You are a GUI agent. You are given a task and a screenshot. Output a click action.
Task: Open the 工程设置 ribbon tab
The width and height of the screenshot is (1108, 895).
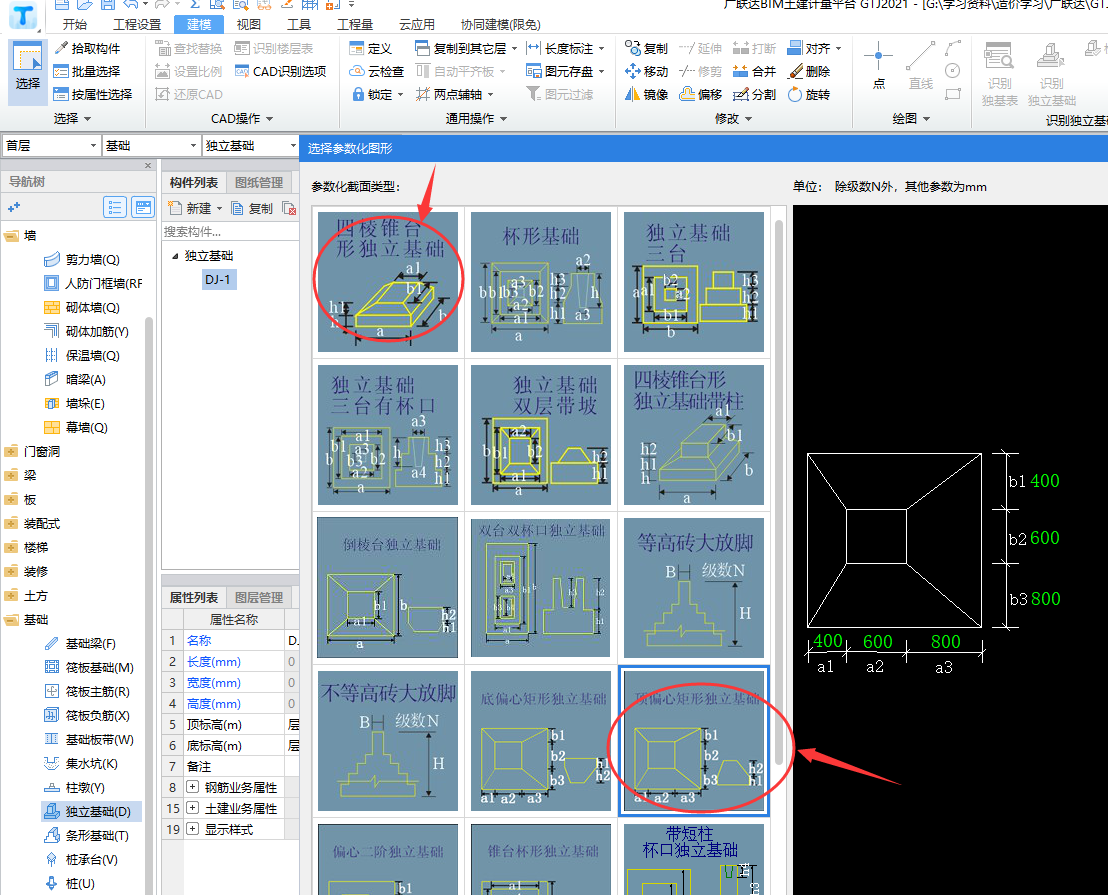[137, 25]
